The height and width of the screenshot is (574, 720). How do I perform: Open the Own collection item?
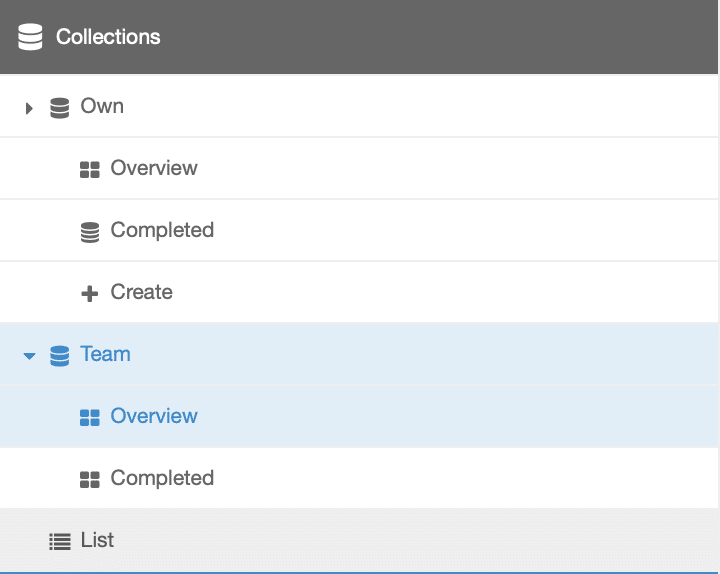(102, 106)
